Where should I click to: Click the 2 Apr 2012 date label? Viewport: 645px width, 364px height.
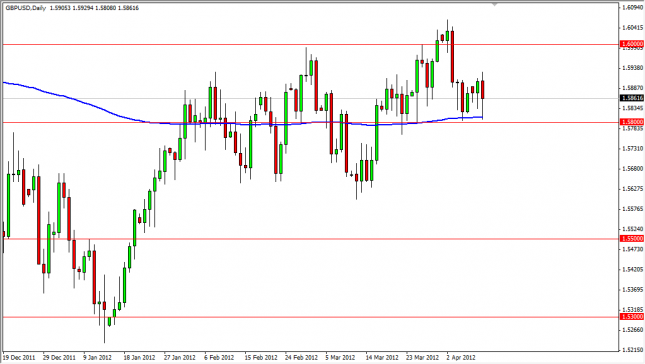coord(461,357)
